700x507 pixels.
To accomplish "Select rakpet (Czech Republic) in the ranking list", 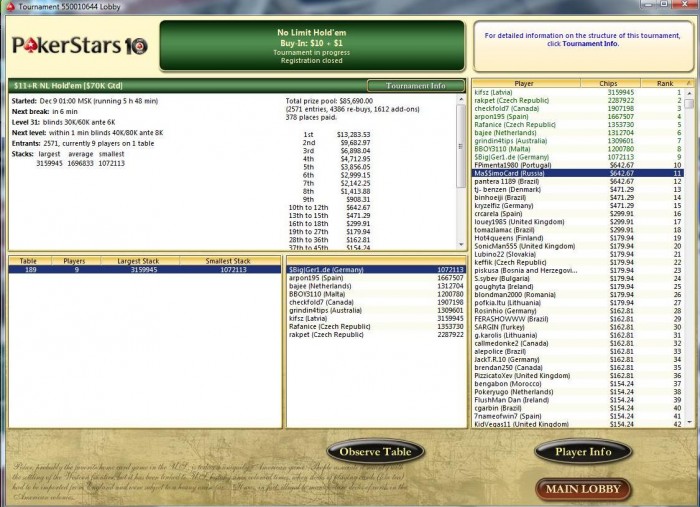I will point(578,100).
